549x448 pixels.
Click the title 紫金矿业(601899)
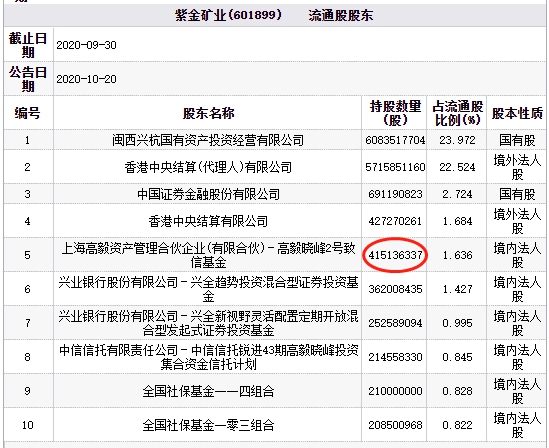pyautogui.click(x=228, y=15)
